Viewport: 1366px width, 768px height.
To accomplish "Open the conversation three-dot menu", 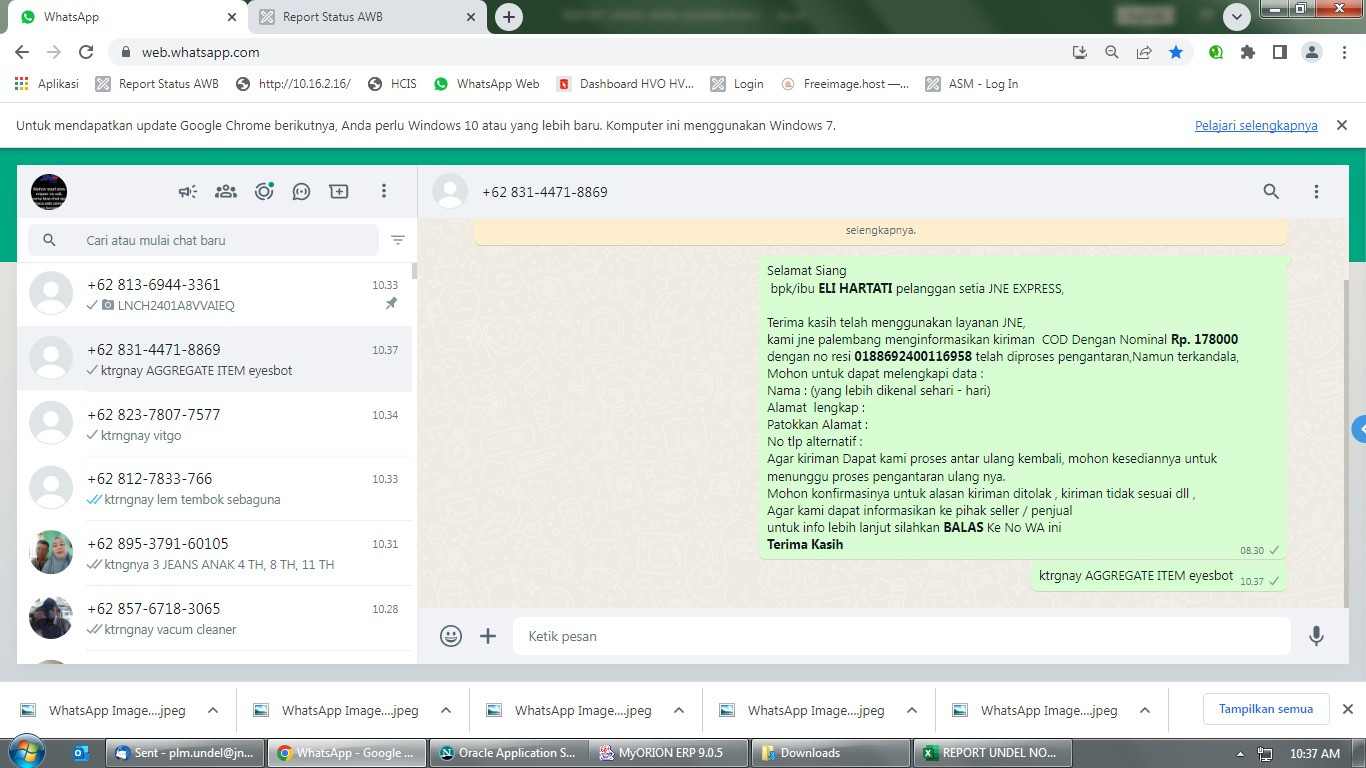I will point(1316,191).
